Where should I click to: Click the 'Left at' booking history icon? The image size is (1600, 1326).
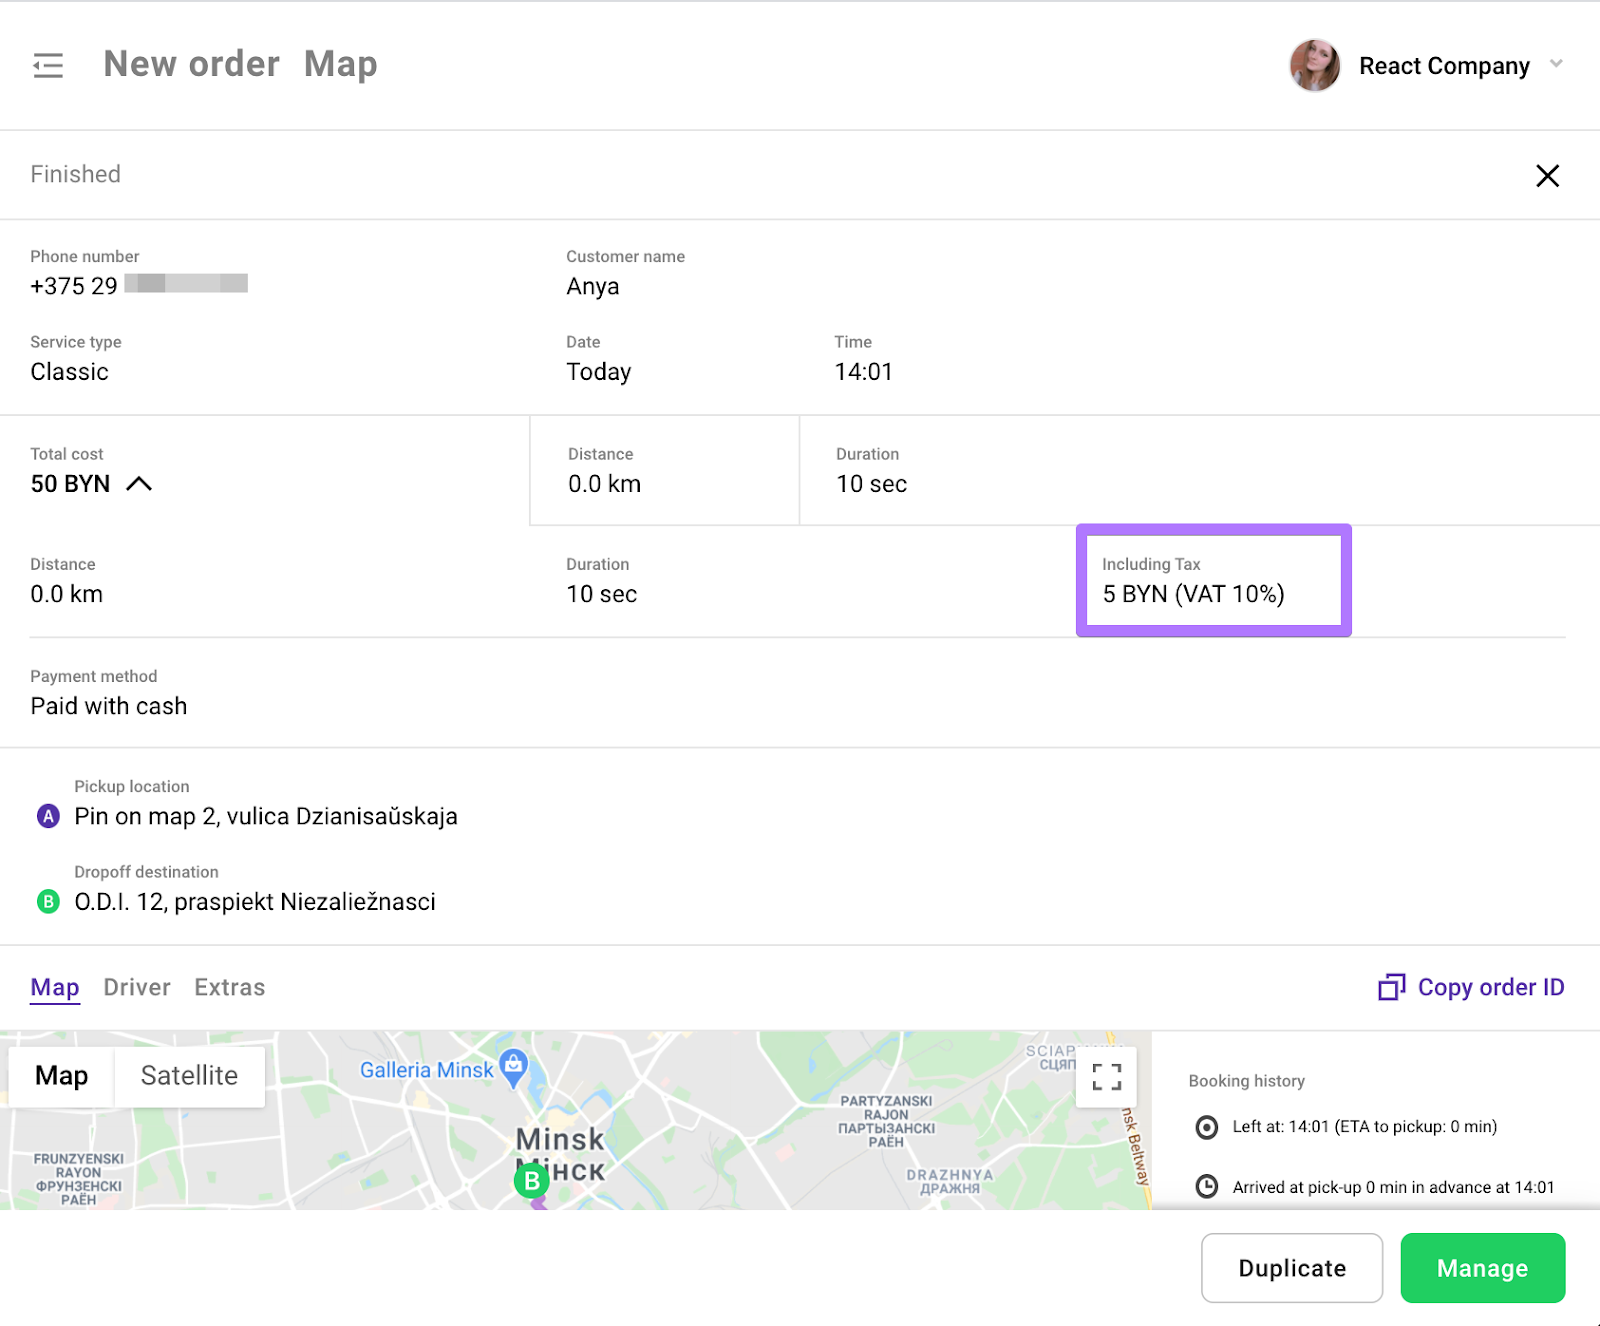click(x=1207, y=1128)
